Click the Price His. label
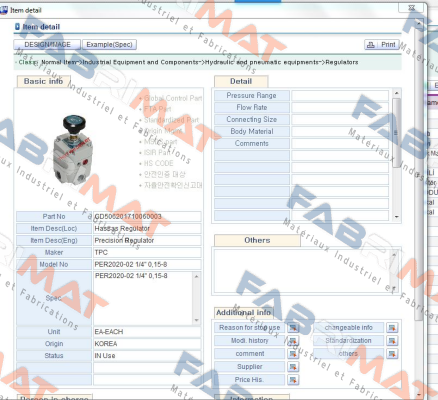 click(x=249, y=380)
